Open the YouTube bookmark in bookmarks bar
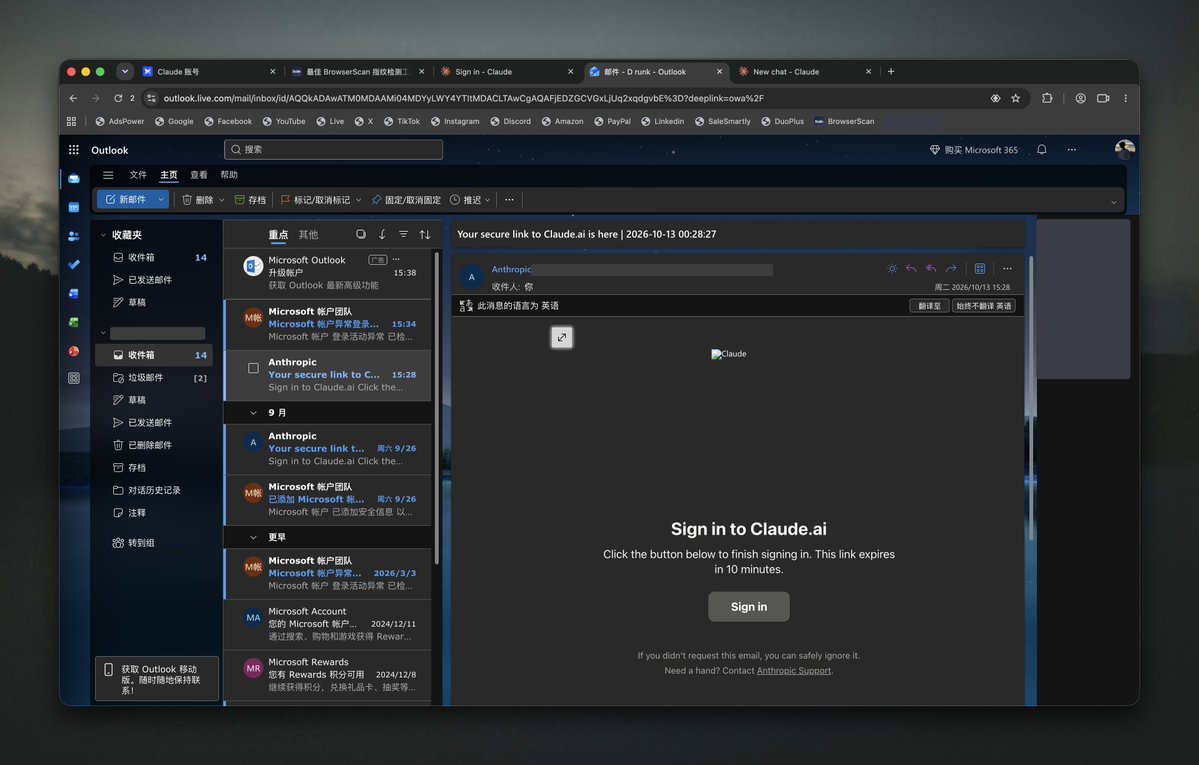This screenshot has width=1199, height=765. click(x=284, y=121)
